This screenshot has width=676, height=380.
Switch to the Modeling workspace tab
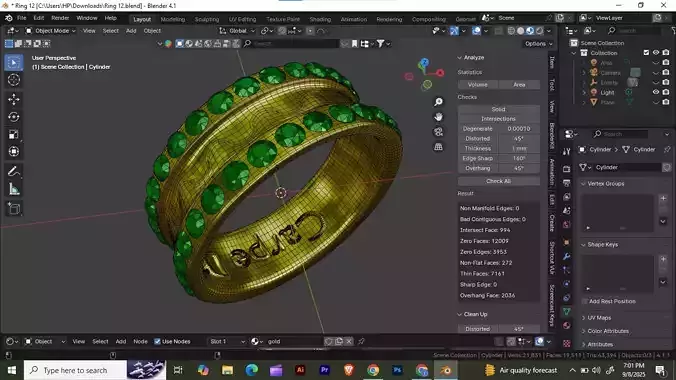tap(172, 19)
